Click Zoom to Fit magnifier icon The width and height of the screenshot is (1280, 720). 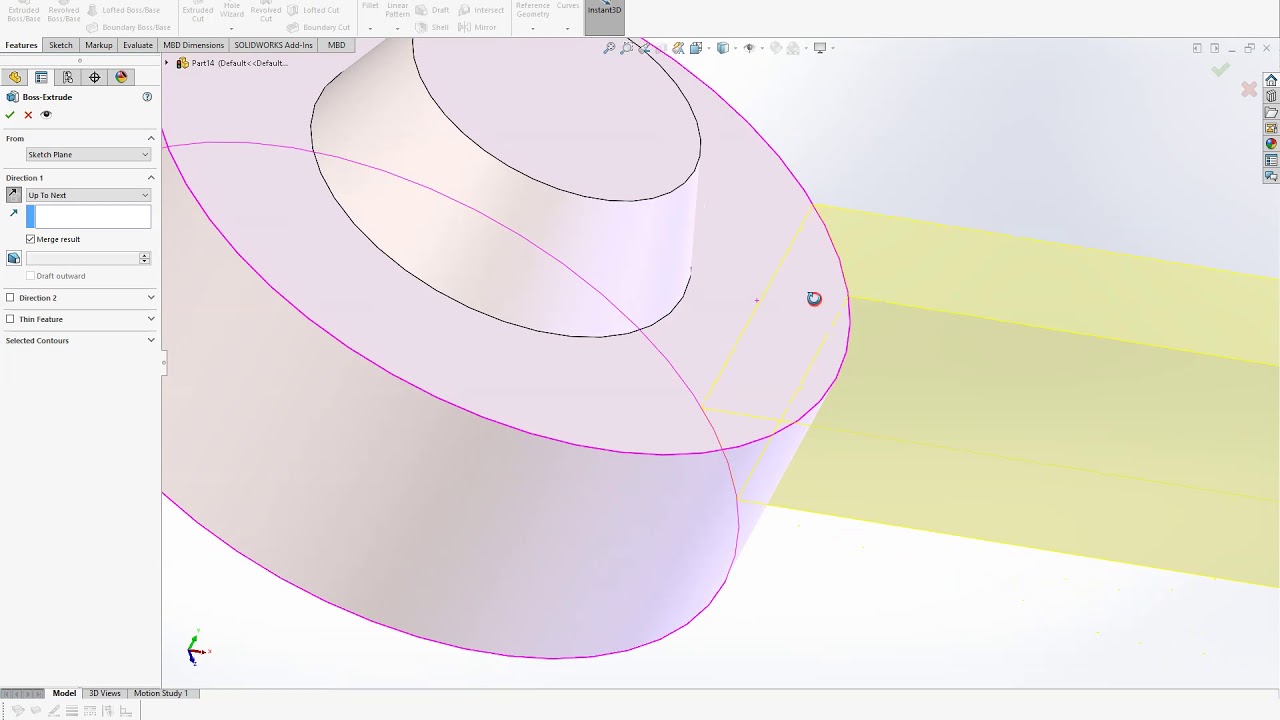click(x=609, y=48)
